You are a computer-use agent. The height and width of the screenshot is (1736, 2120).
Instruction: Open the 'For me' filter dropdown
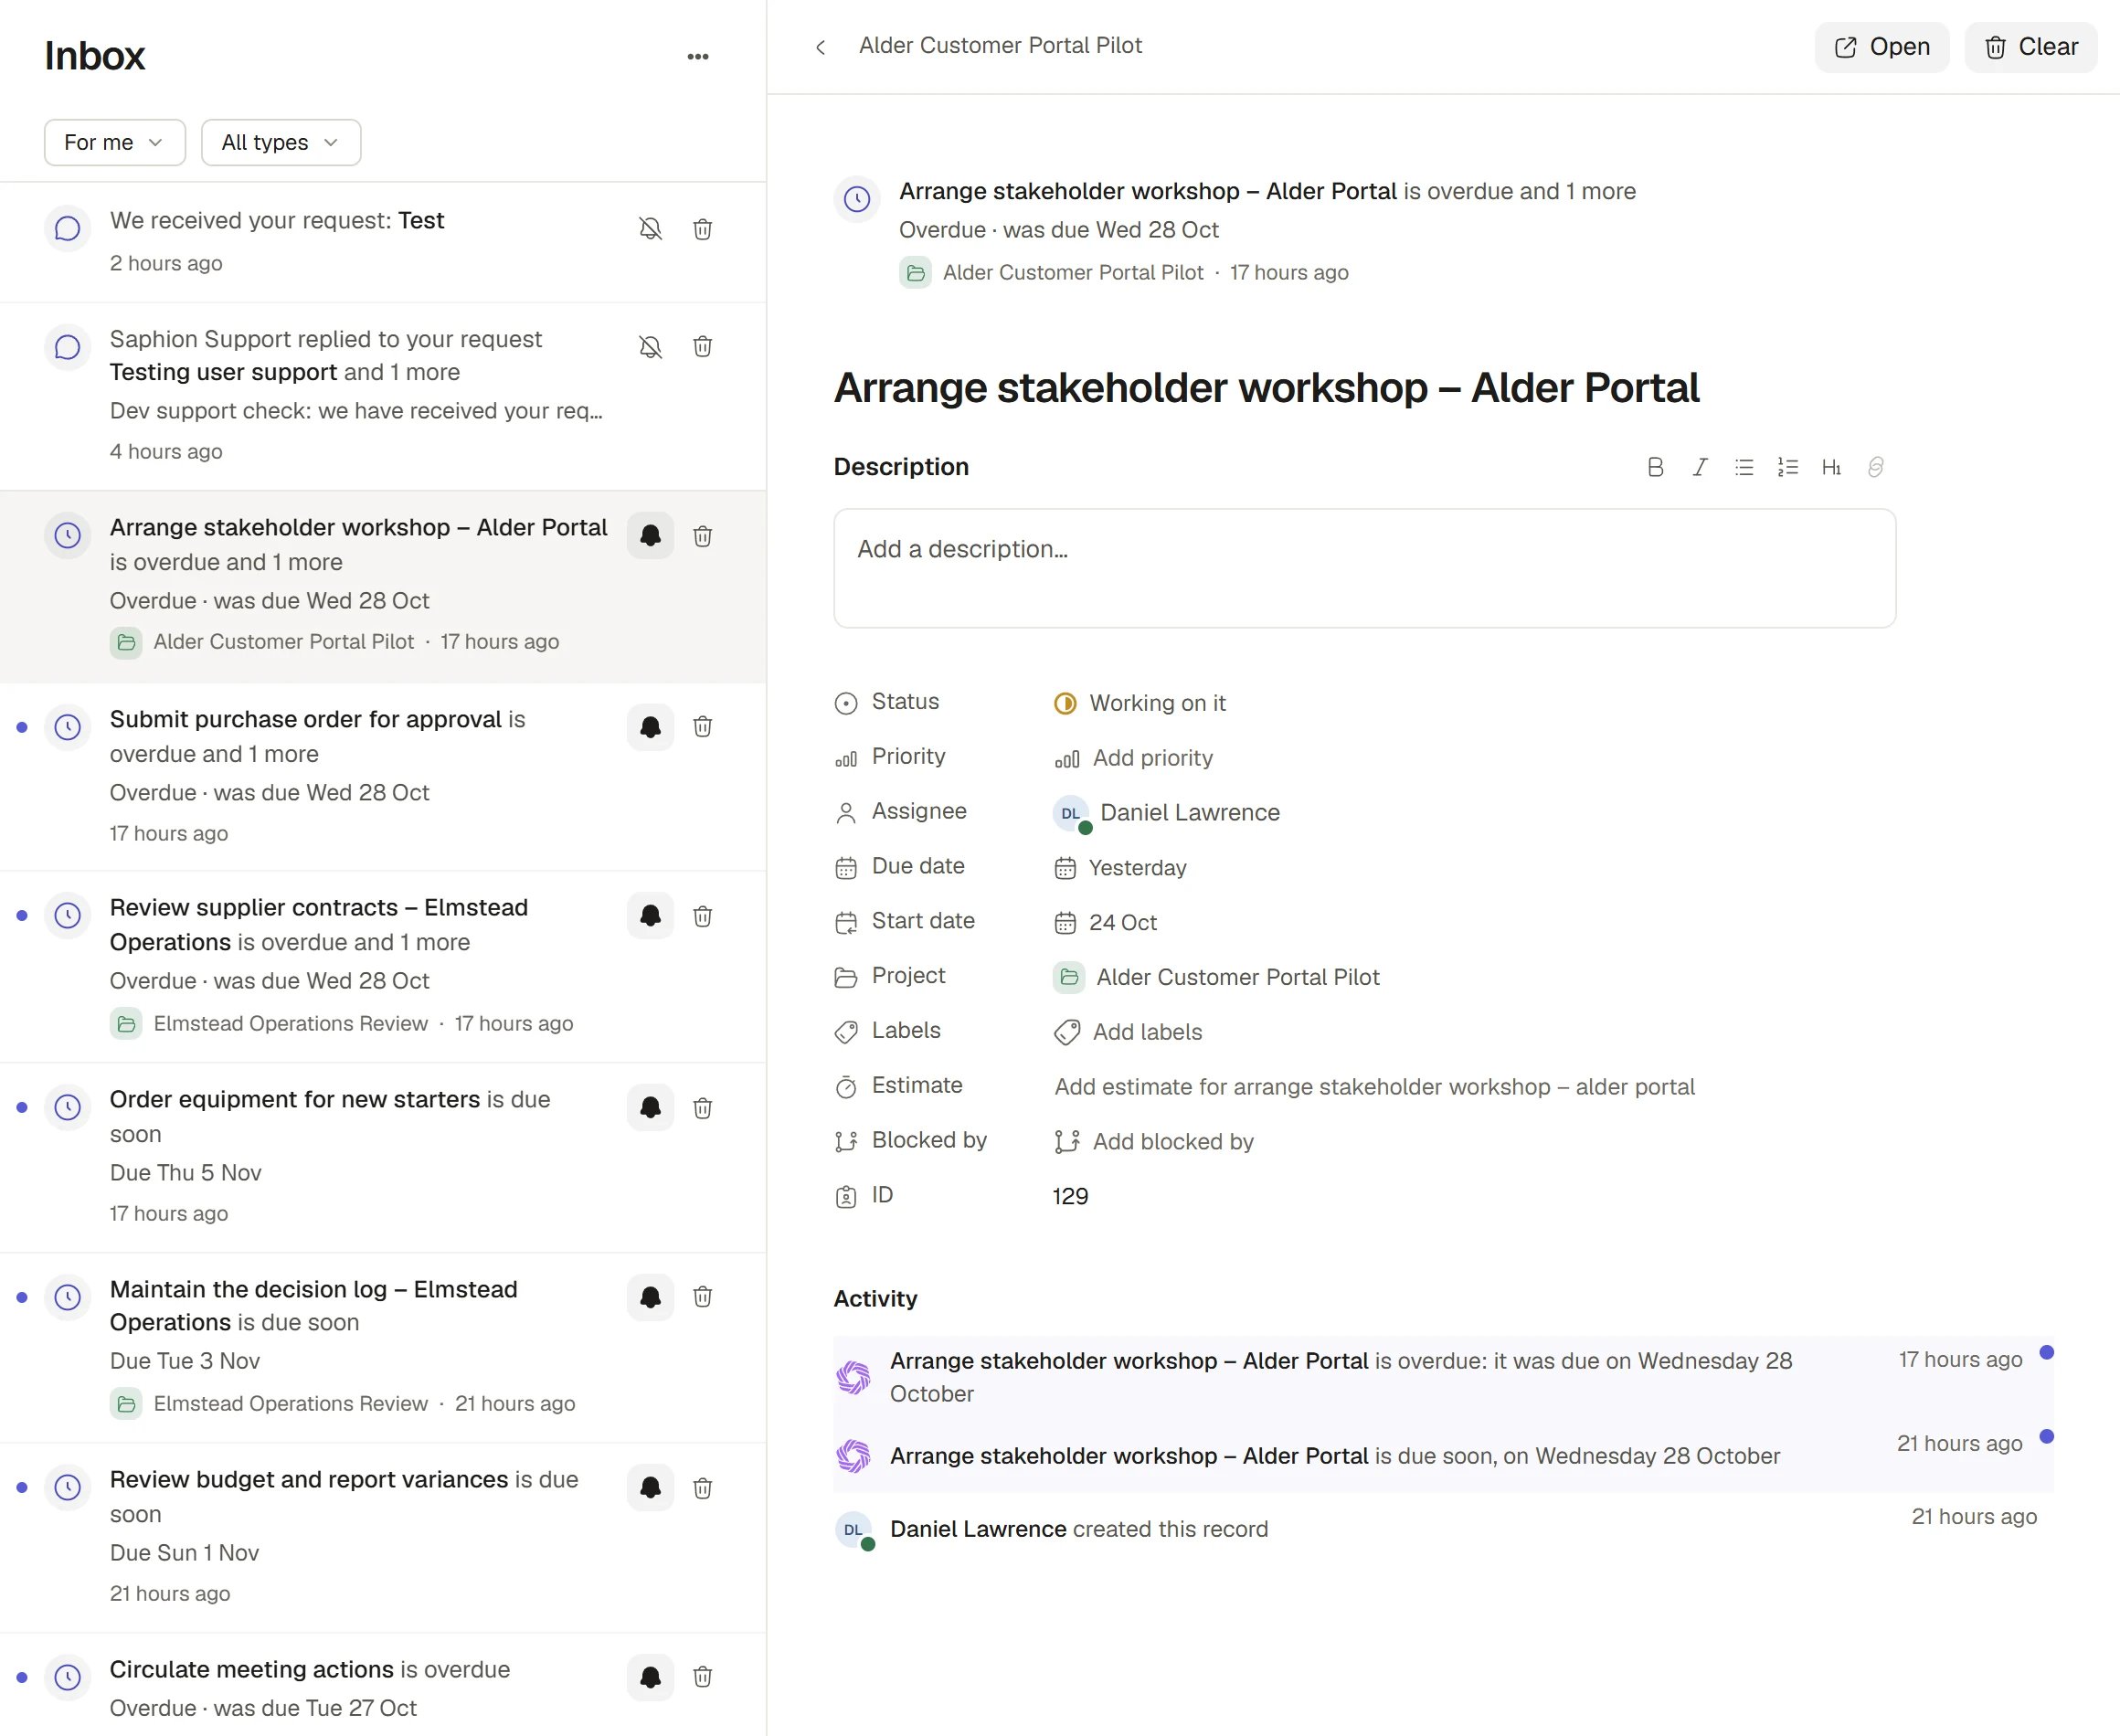coord(115,142)
